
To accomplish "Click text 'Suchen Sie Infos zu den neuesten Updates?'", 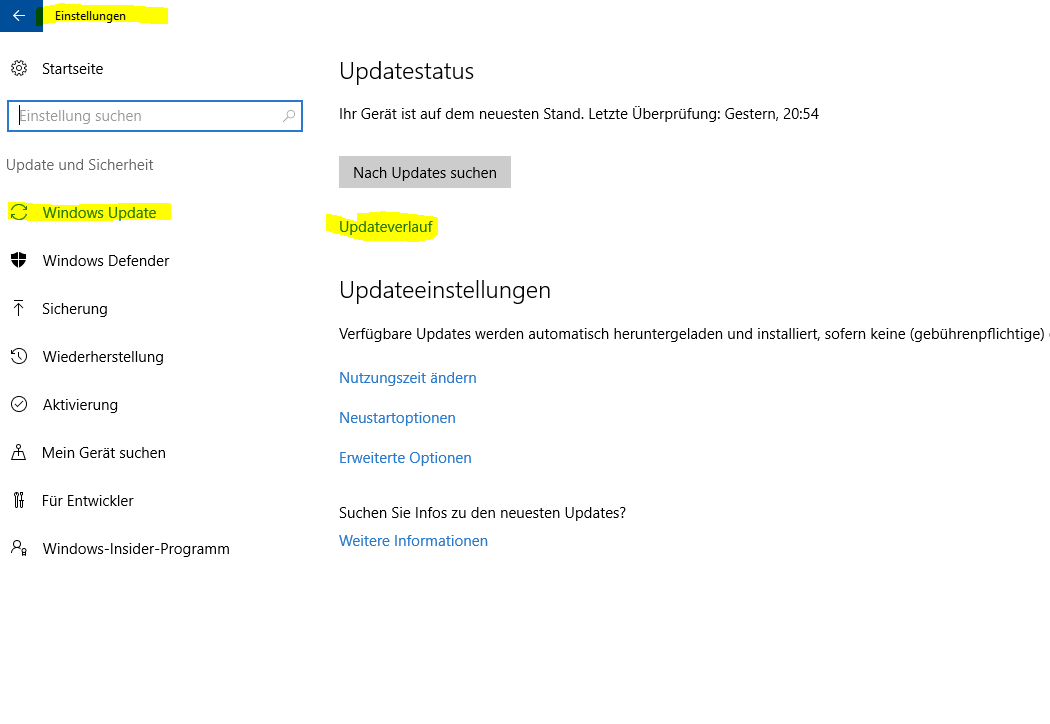I will tap(482, 513).
